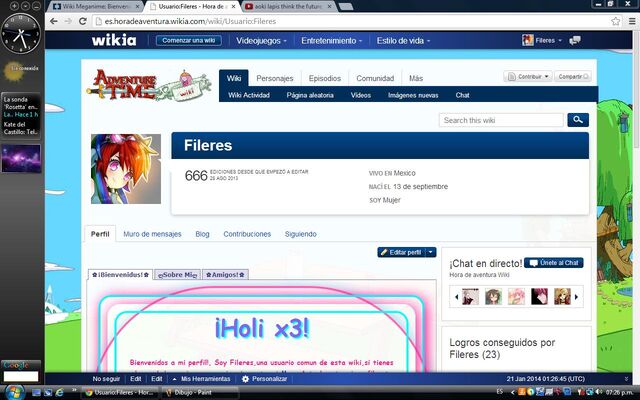Click the sidebar weather sun gadget
The width and height of the screenshot is (640, 400).
14,72
